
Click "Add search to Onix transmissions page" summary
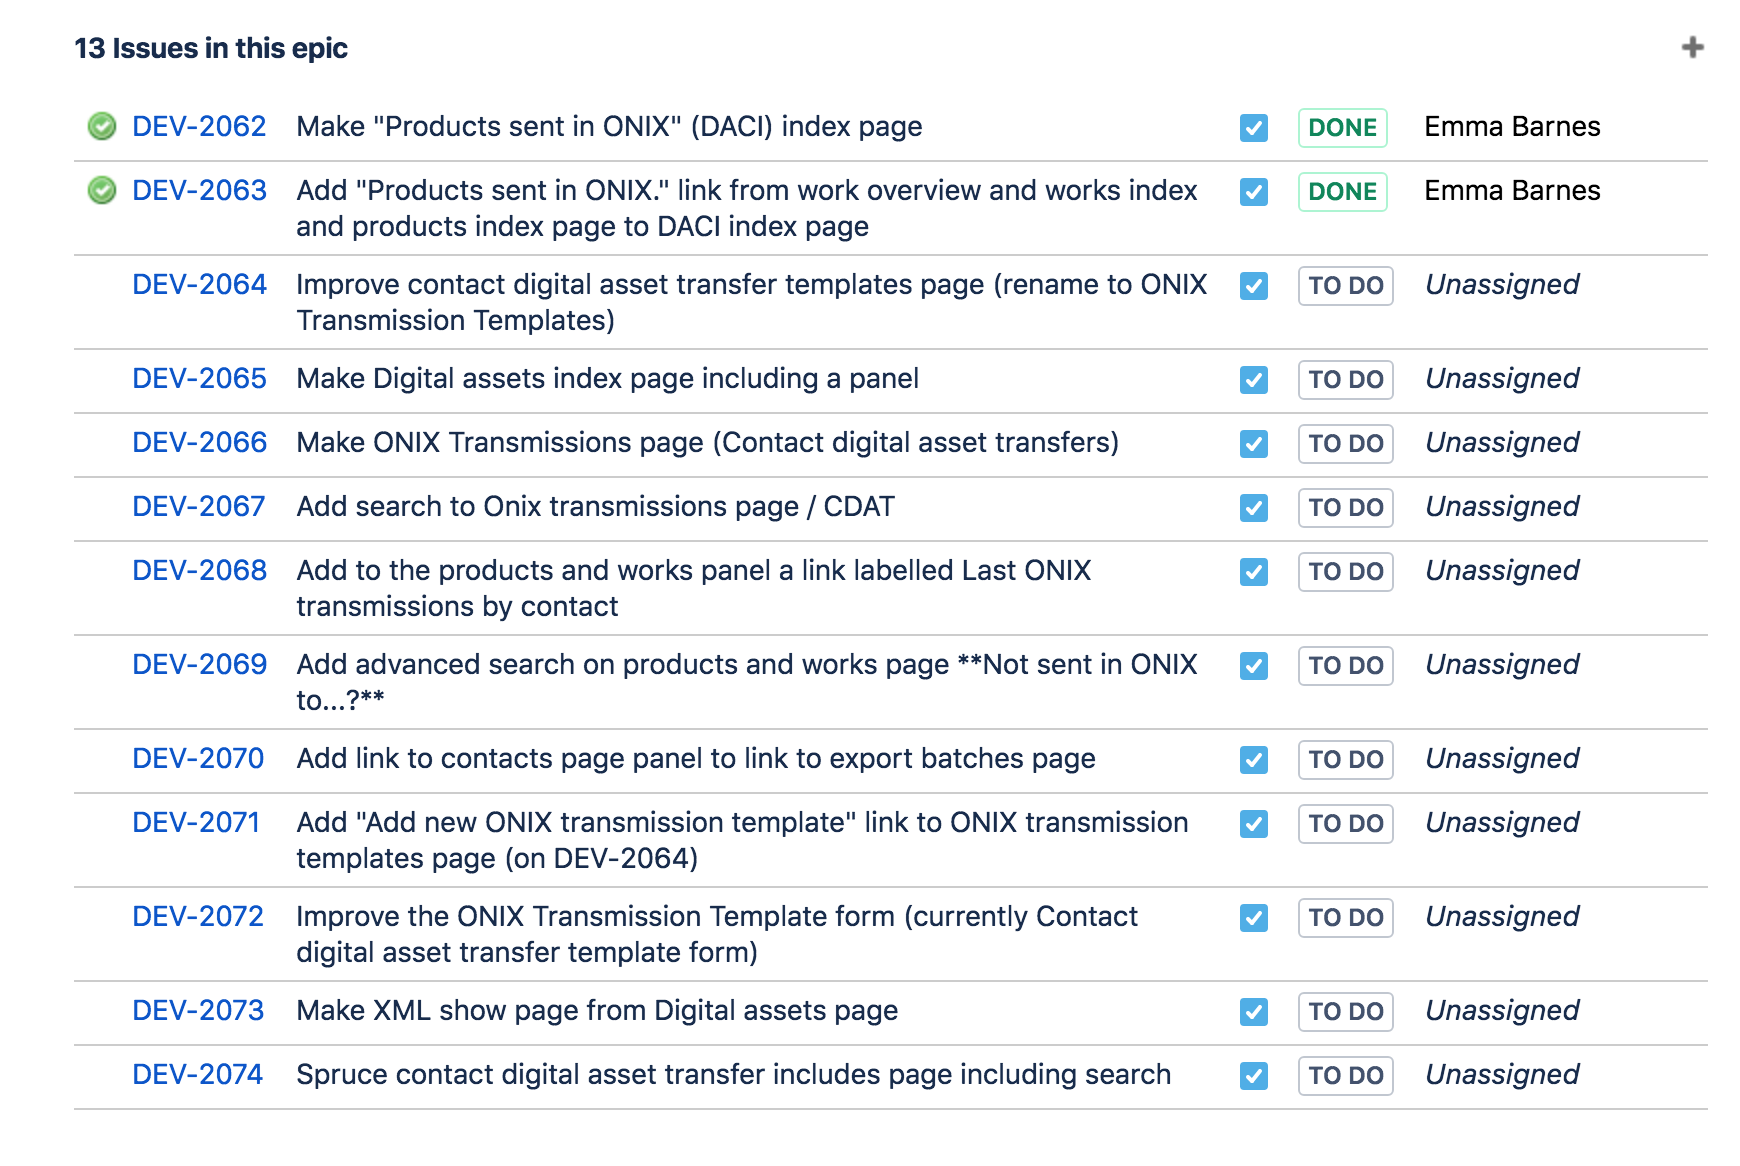(595, 507)
